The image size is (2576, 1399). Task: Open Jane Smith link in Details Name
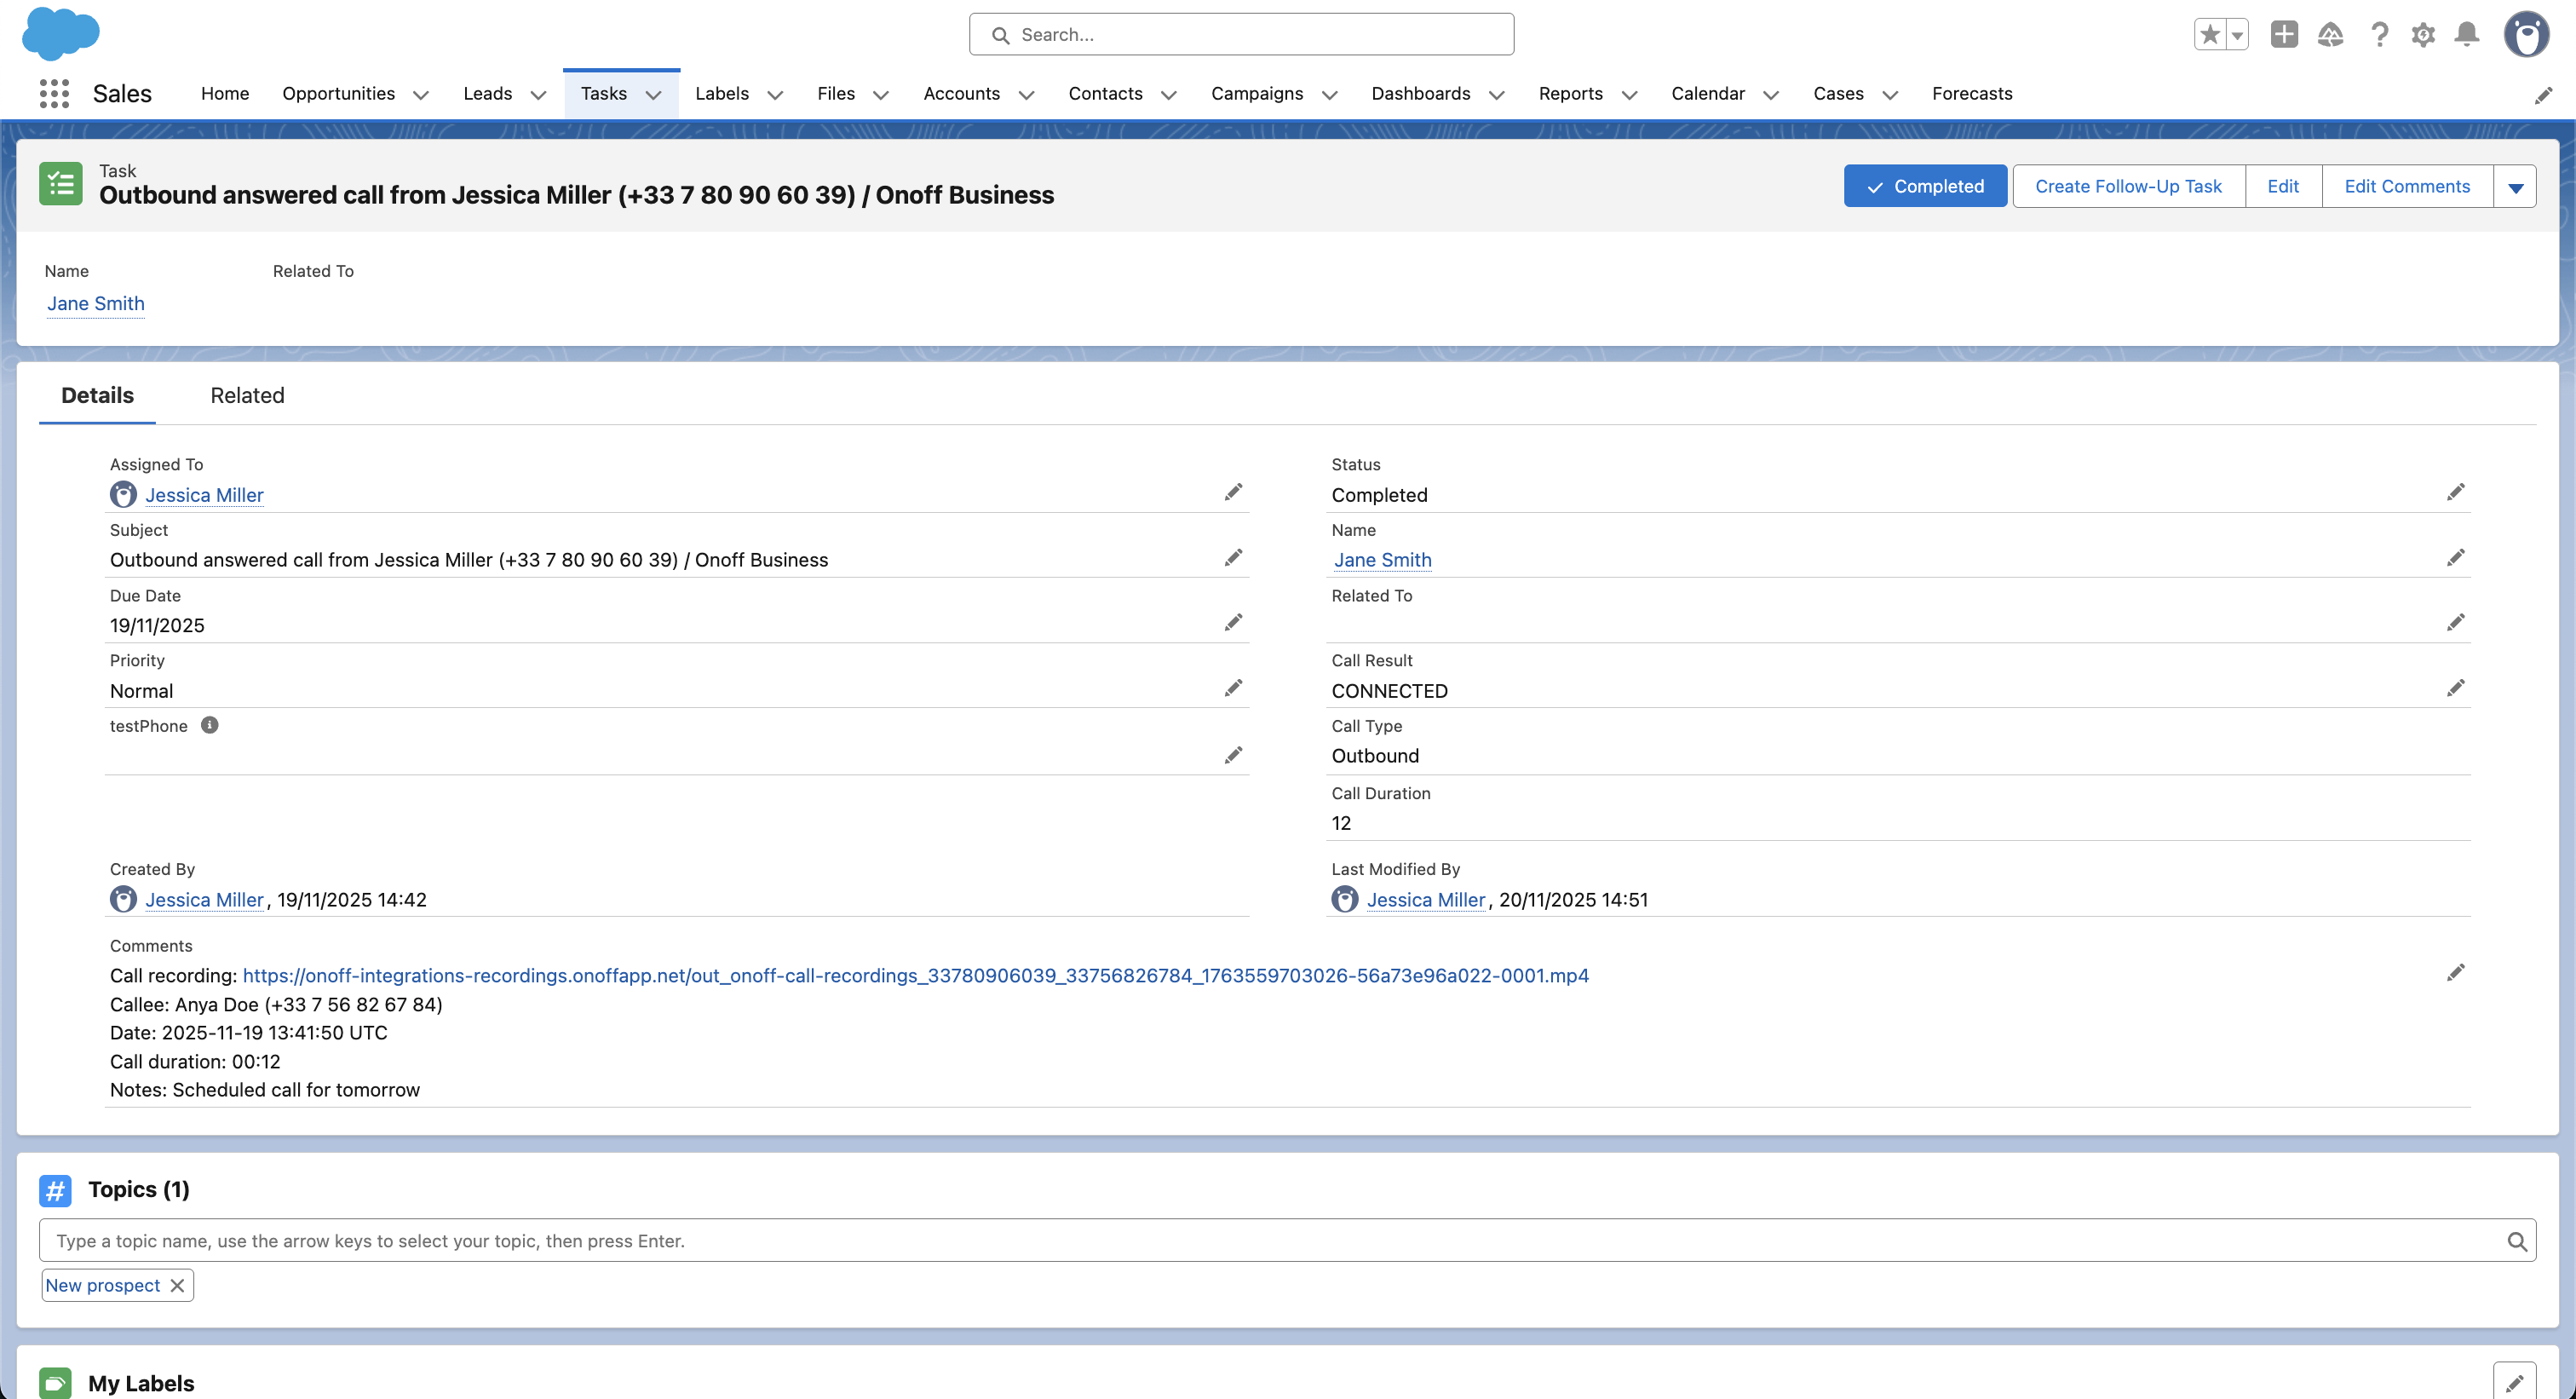(1382, 560)
